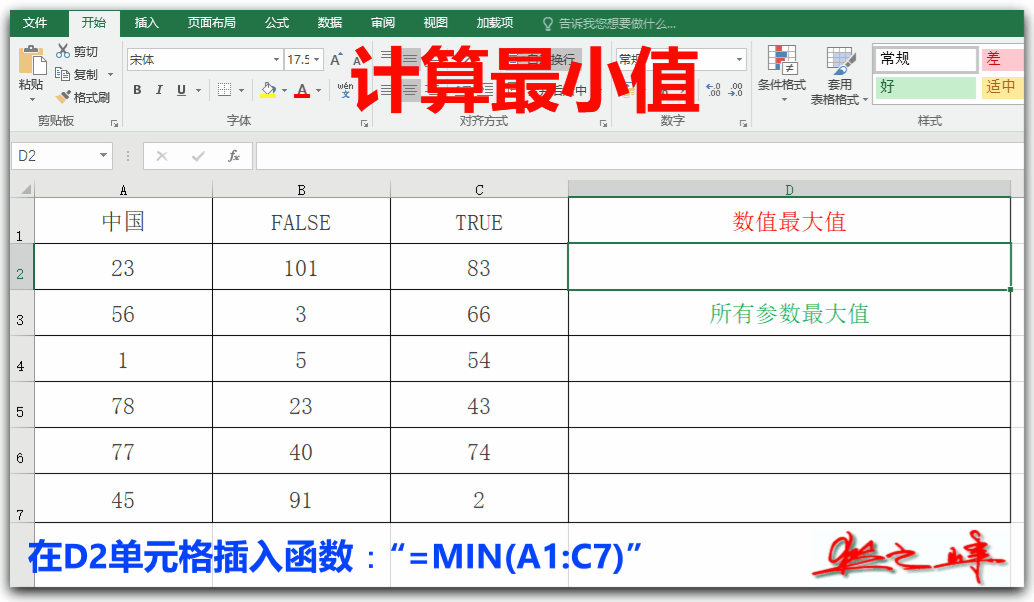Image resolution: width=1034 pixels, height=602 pixels.
Task: Click the confirm checkmark formula button
Action: (198, 156)
